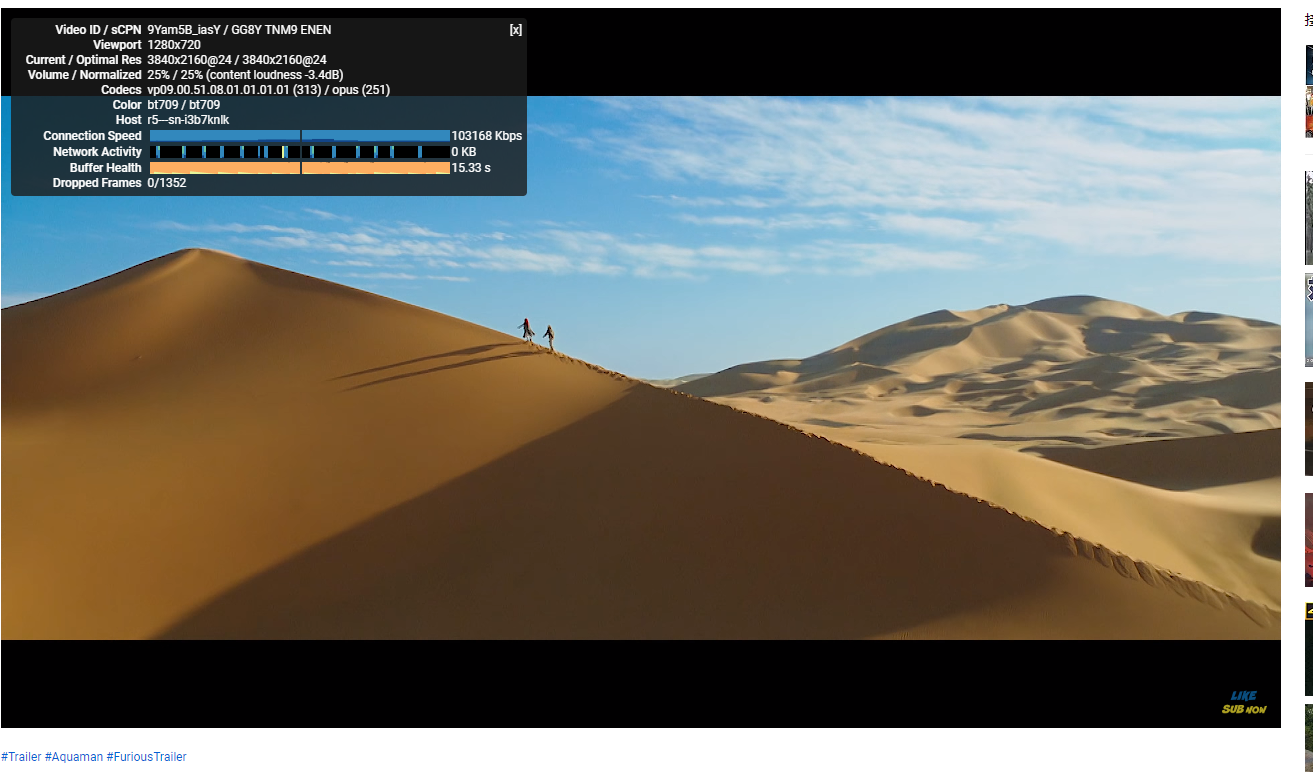
Task: Open the #Aquaman hashtag link
Action: point(74,757)
